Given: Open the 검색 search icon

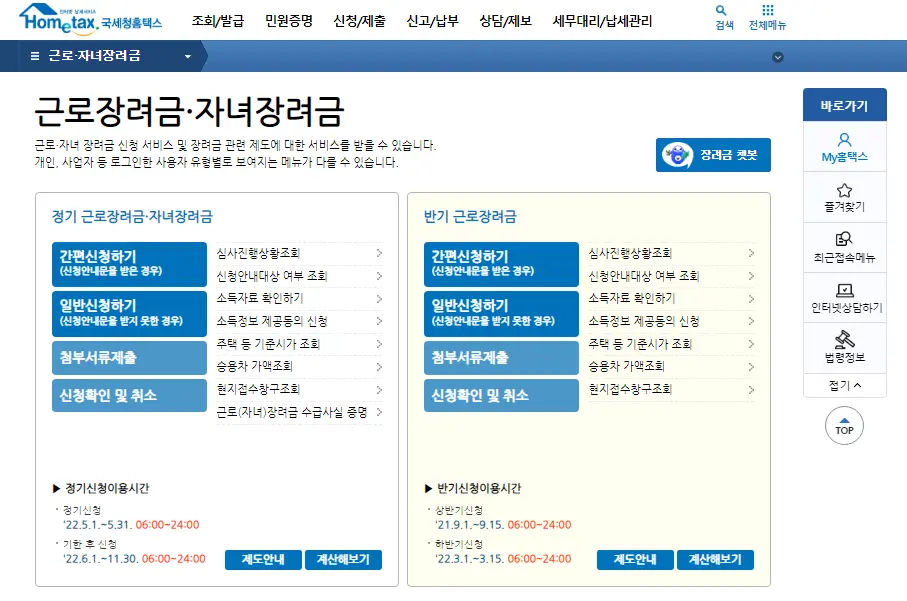Looking at the screenshot, I should coord(723,16).
